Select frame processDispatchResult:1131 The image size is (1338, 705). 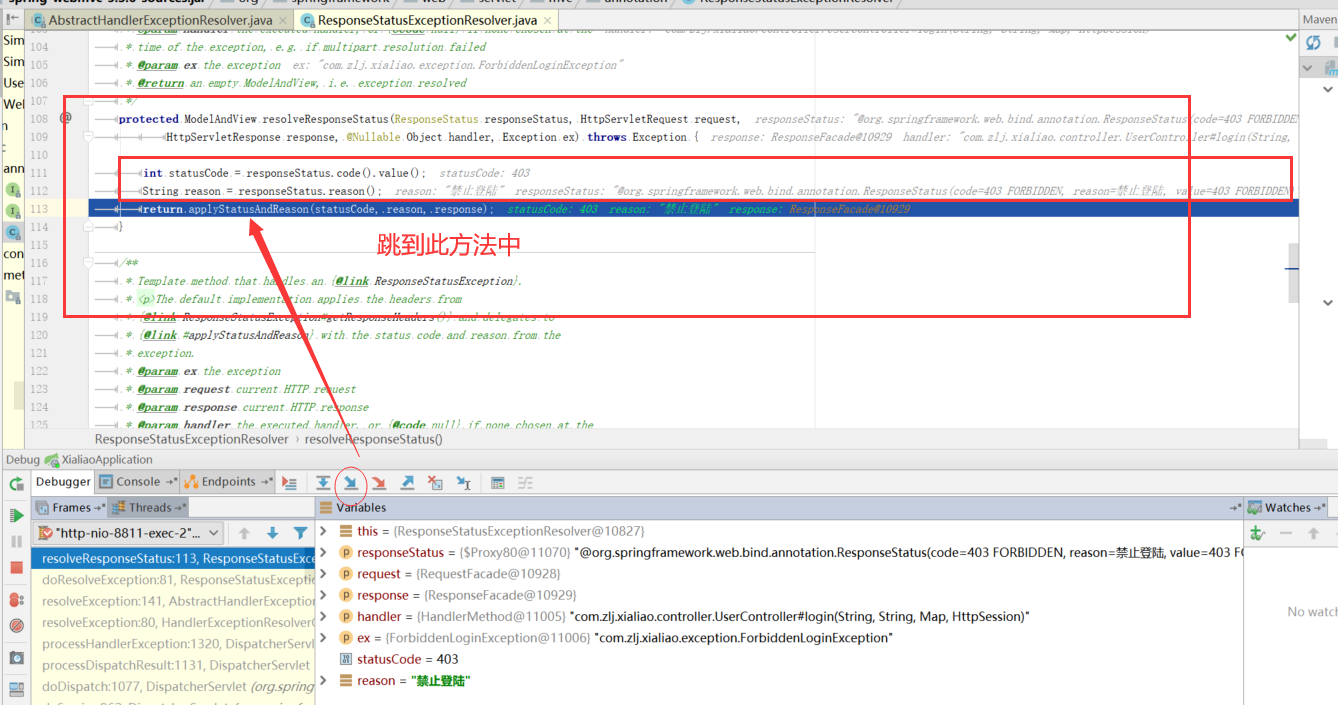point(172,665)
